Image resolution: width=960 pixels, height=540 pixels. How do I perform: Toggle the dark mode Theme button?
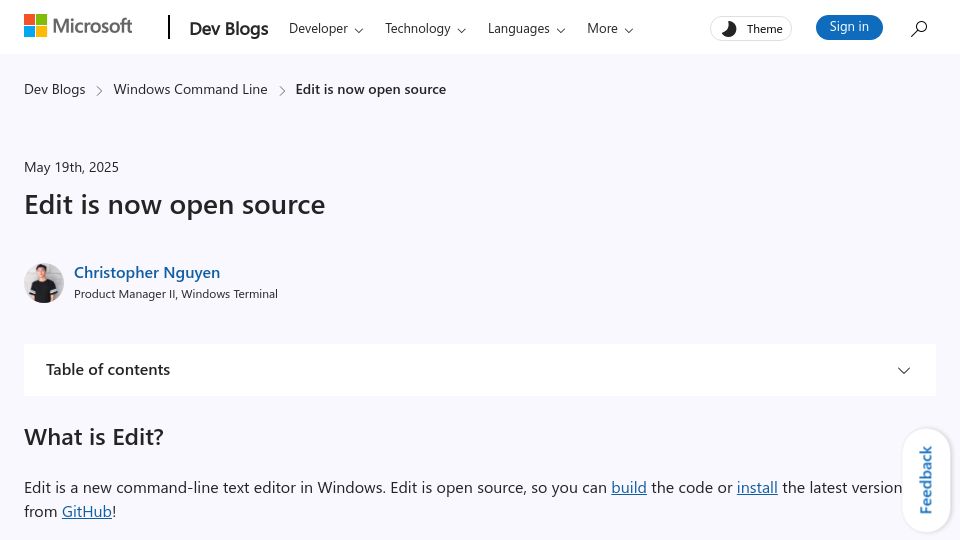click(x=751, y=29)
